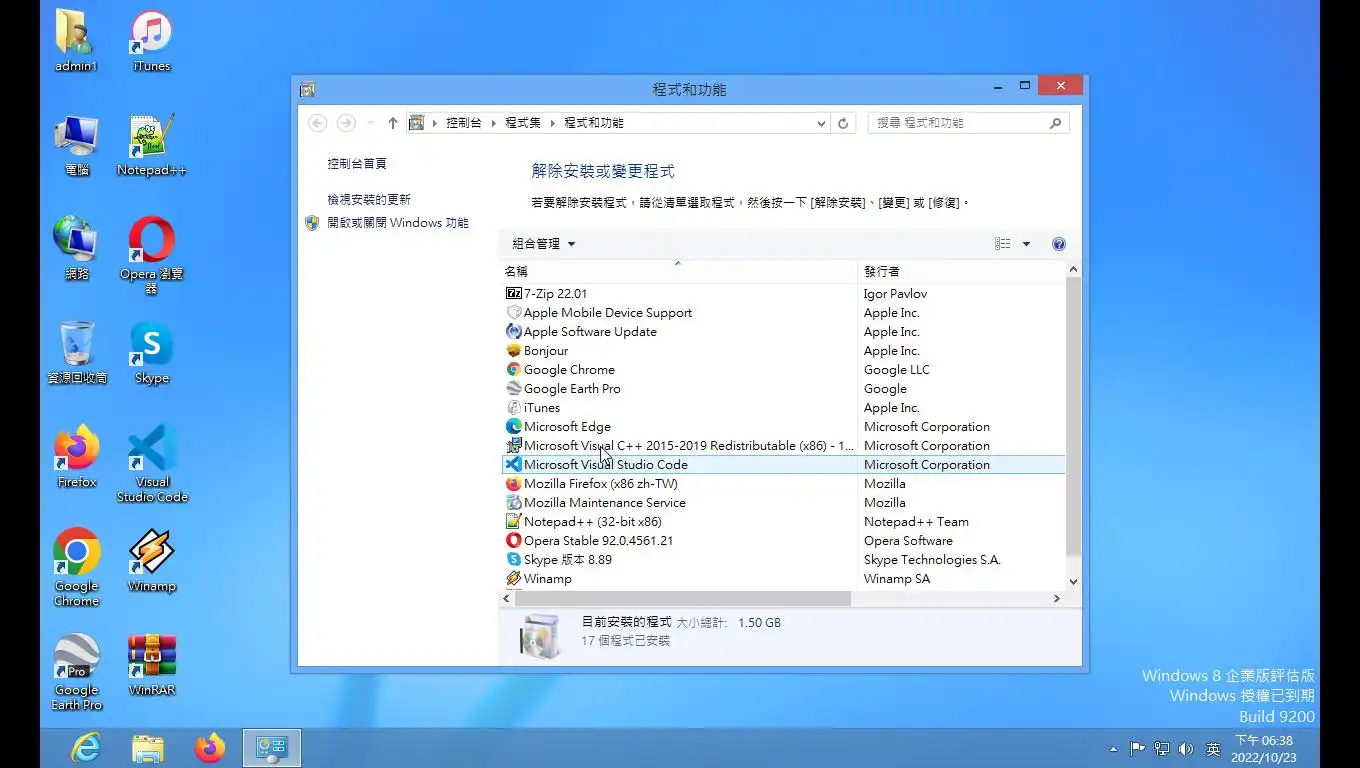Change the view layout button
This screenshot has height=768, width=1360.
(x=1003, y=244)
